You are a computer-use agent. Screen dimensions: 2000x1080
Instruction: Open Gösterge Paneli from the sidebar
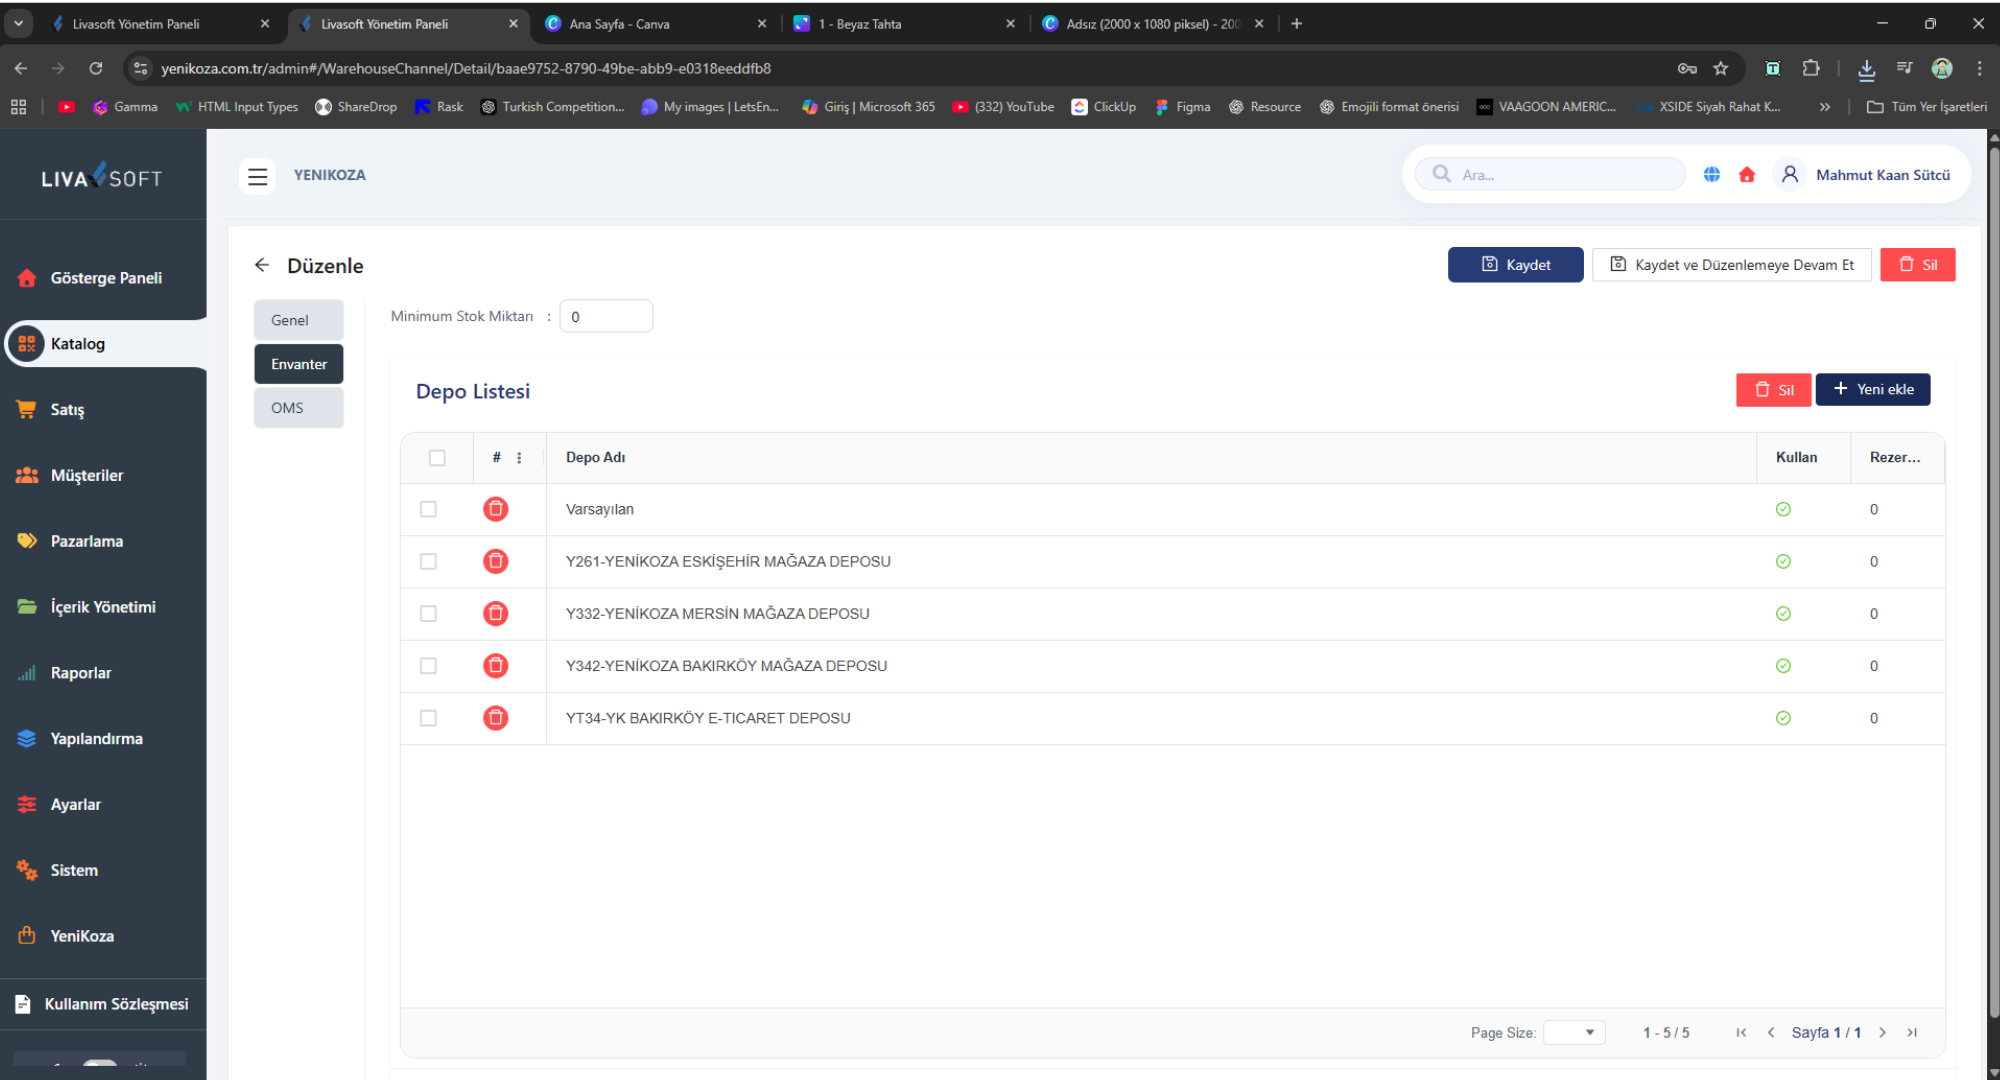(x=105, y=278)
